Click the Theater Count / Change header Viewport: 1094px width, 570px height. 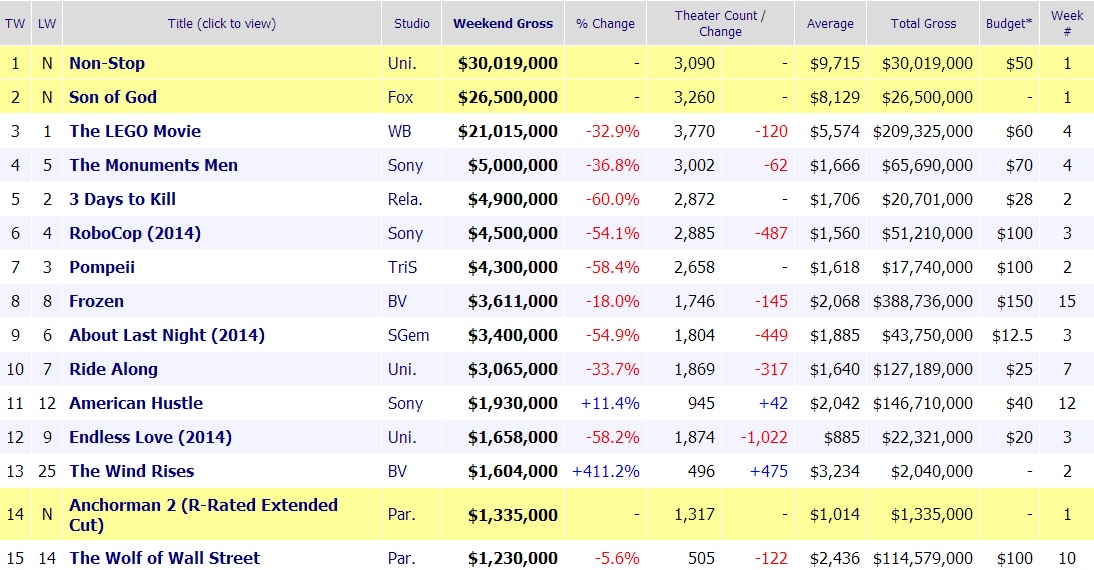point(720,23)
